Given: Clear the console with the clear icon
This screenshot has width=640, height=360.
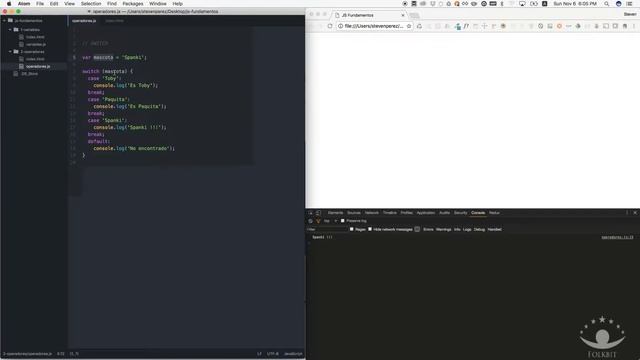Looking at the screenshot, I should (x=311, y=221).
